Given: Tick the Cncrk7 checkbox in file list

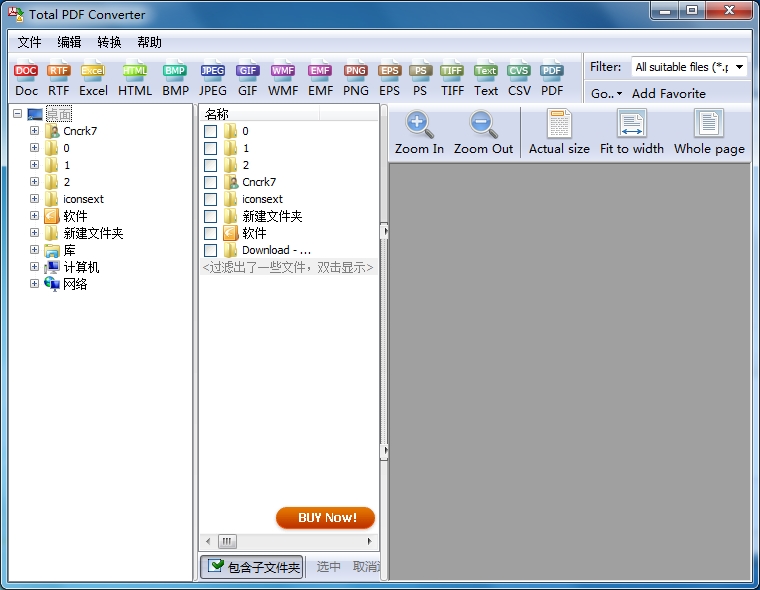Looking at the screenshot, I should [210, 182].
